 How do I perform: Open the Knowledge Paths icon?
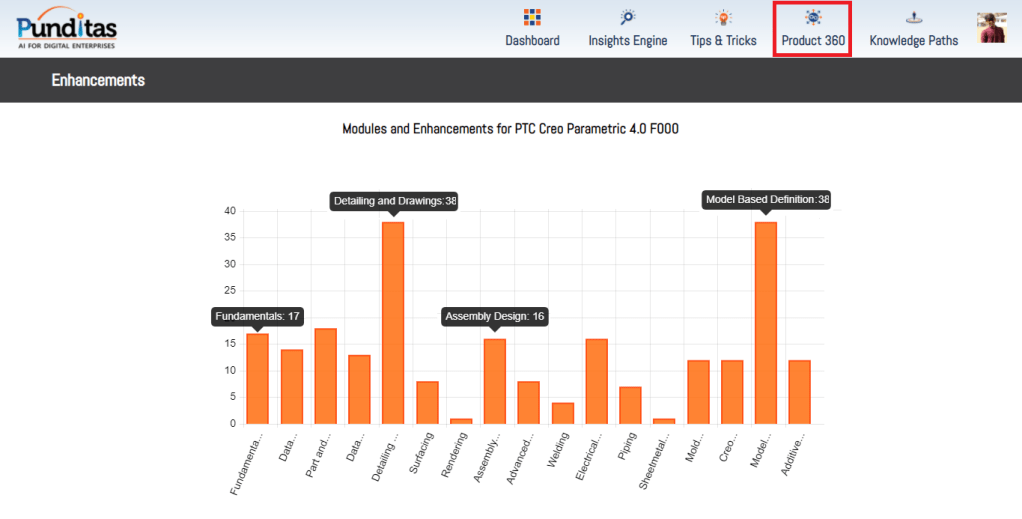[x=913, y=17]
